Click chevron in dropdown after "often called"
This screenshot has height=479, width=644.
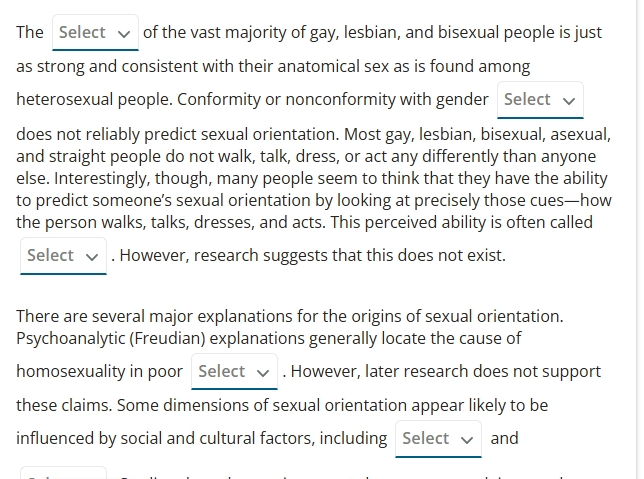click(x=92, y=257)
